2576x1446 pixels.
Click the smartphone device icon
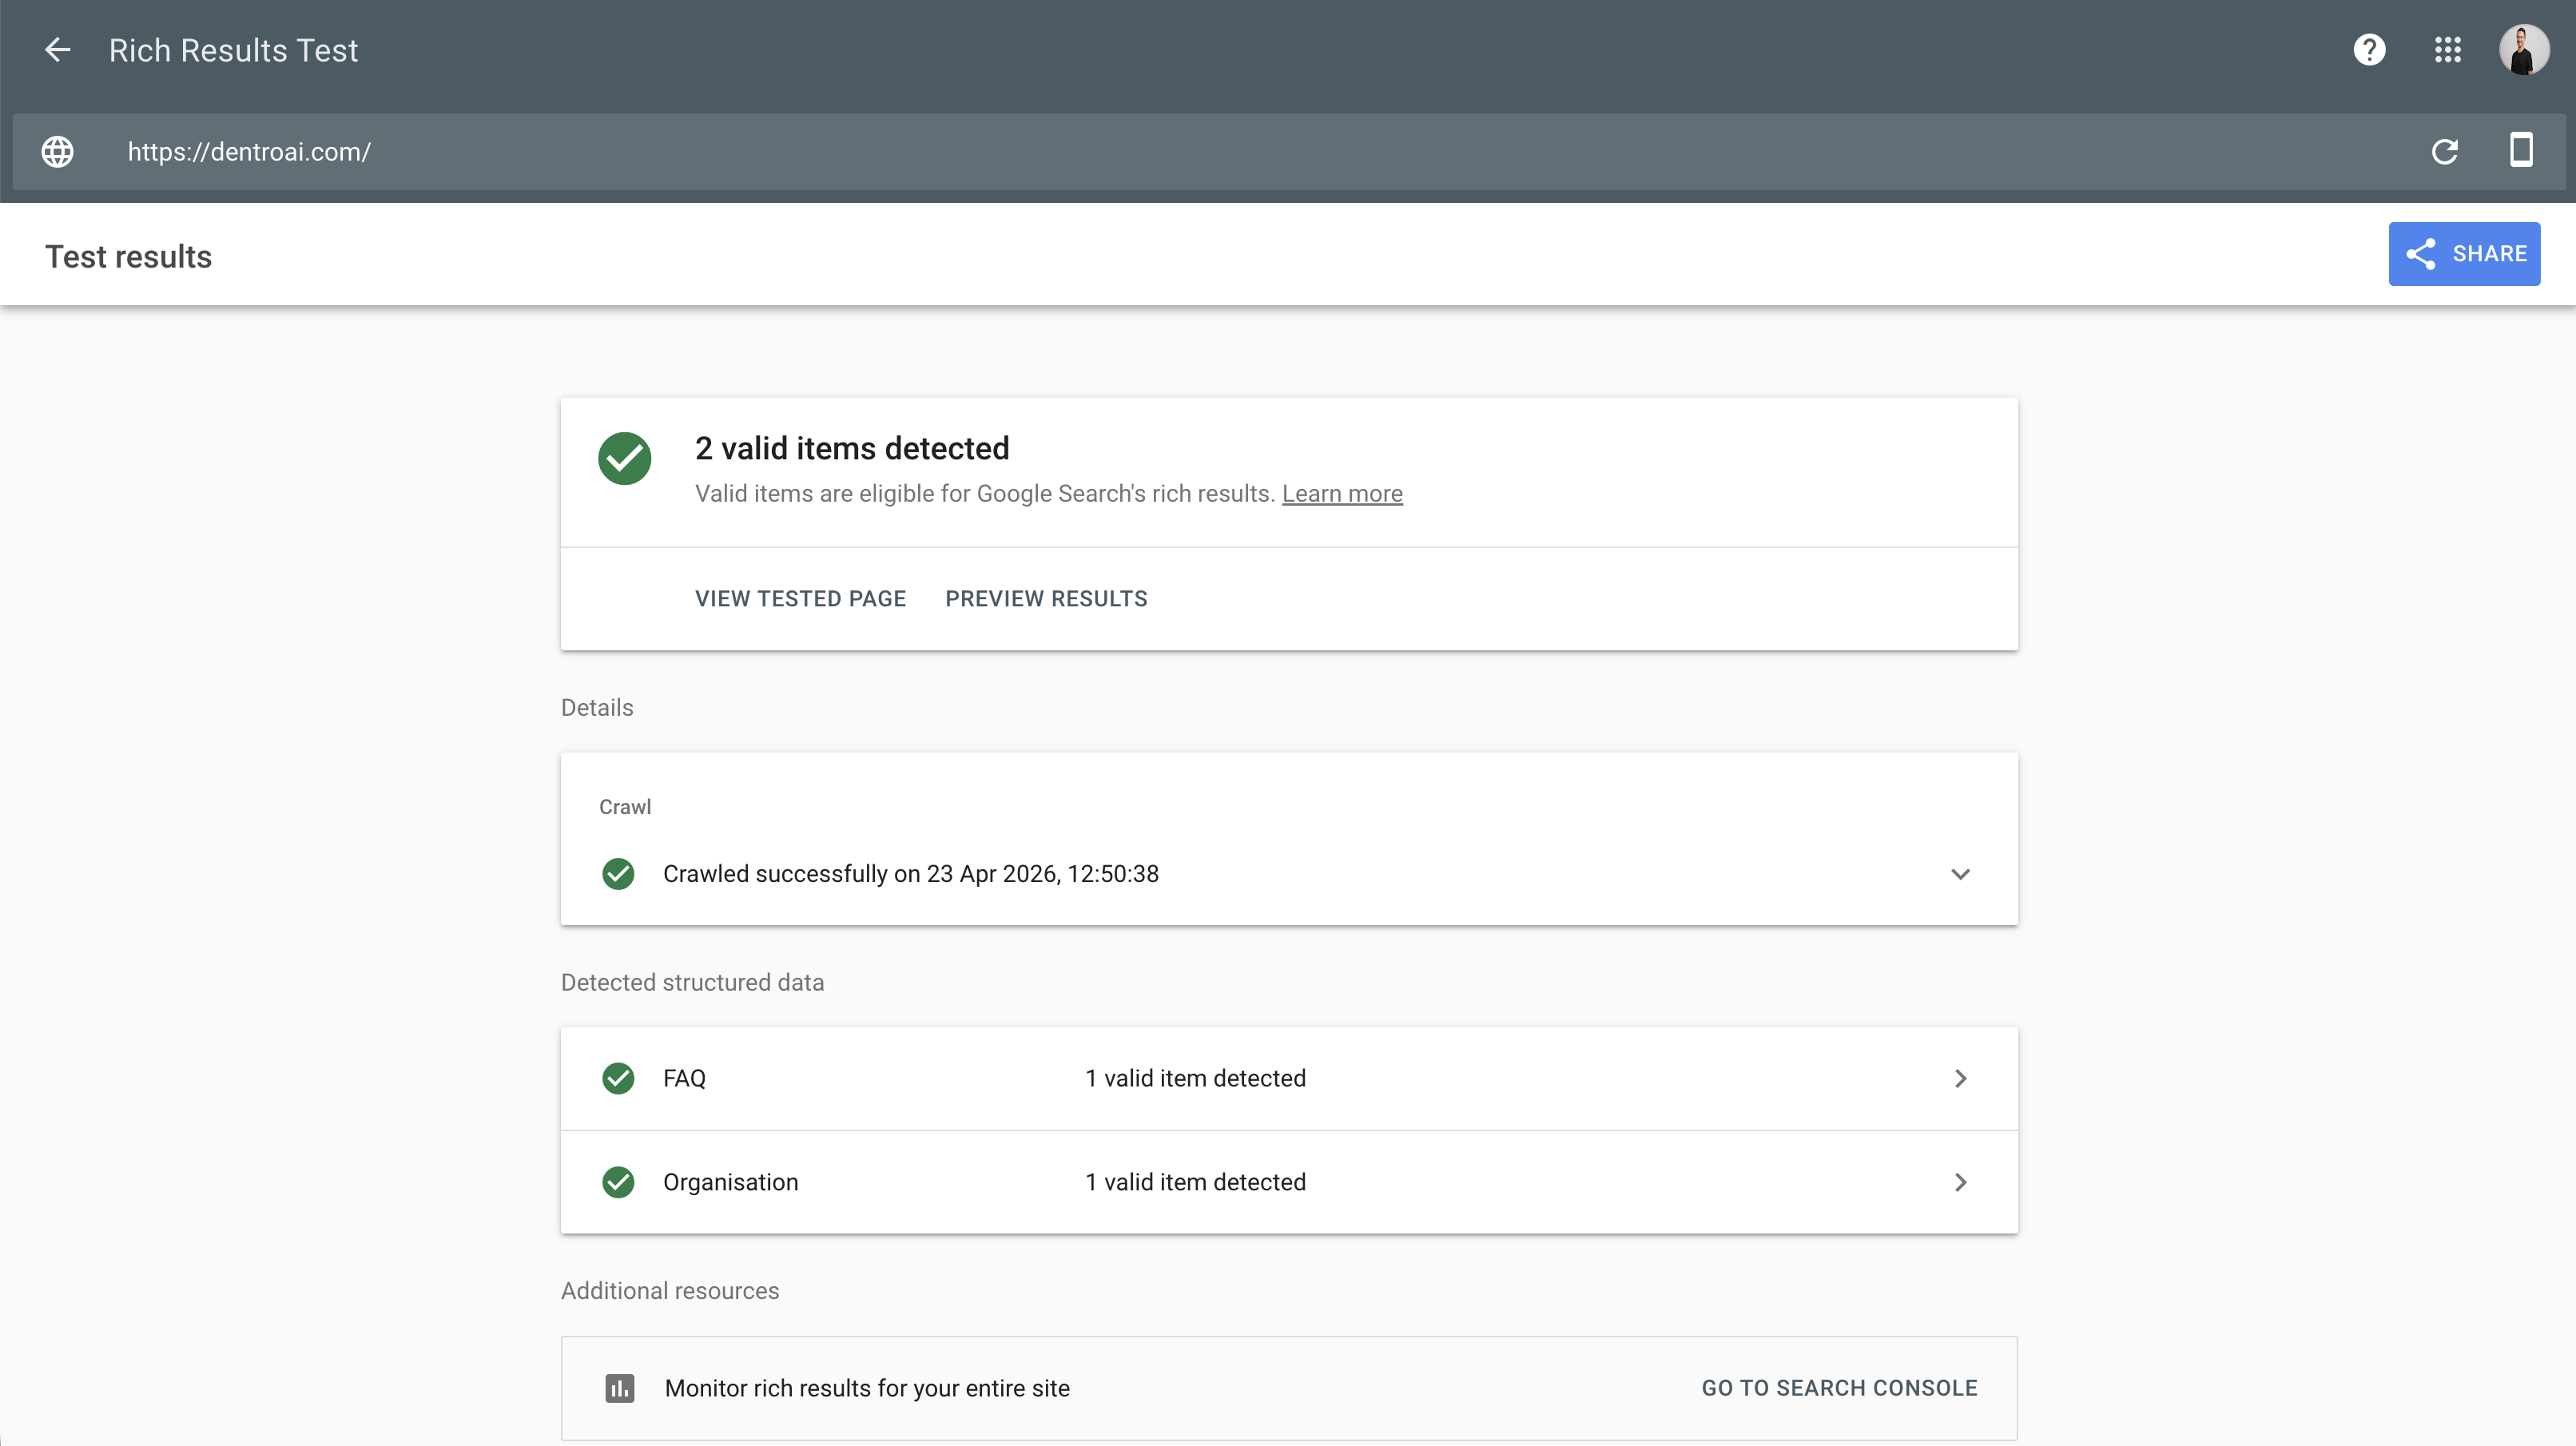[x=2521, y=150]
